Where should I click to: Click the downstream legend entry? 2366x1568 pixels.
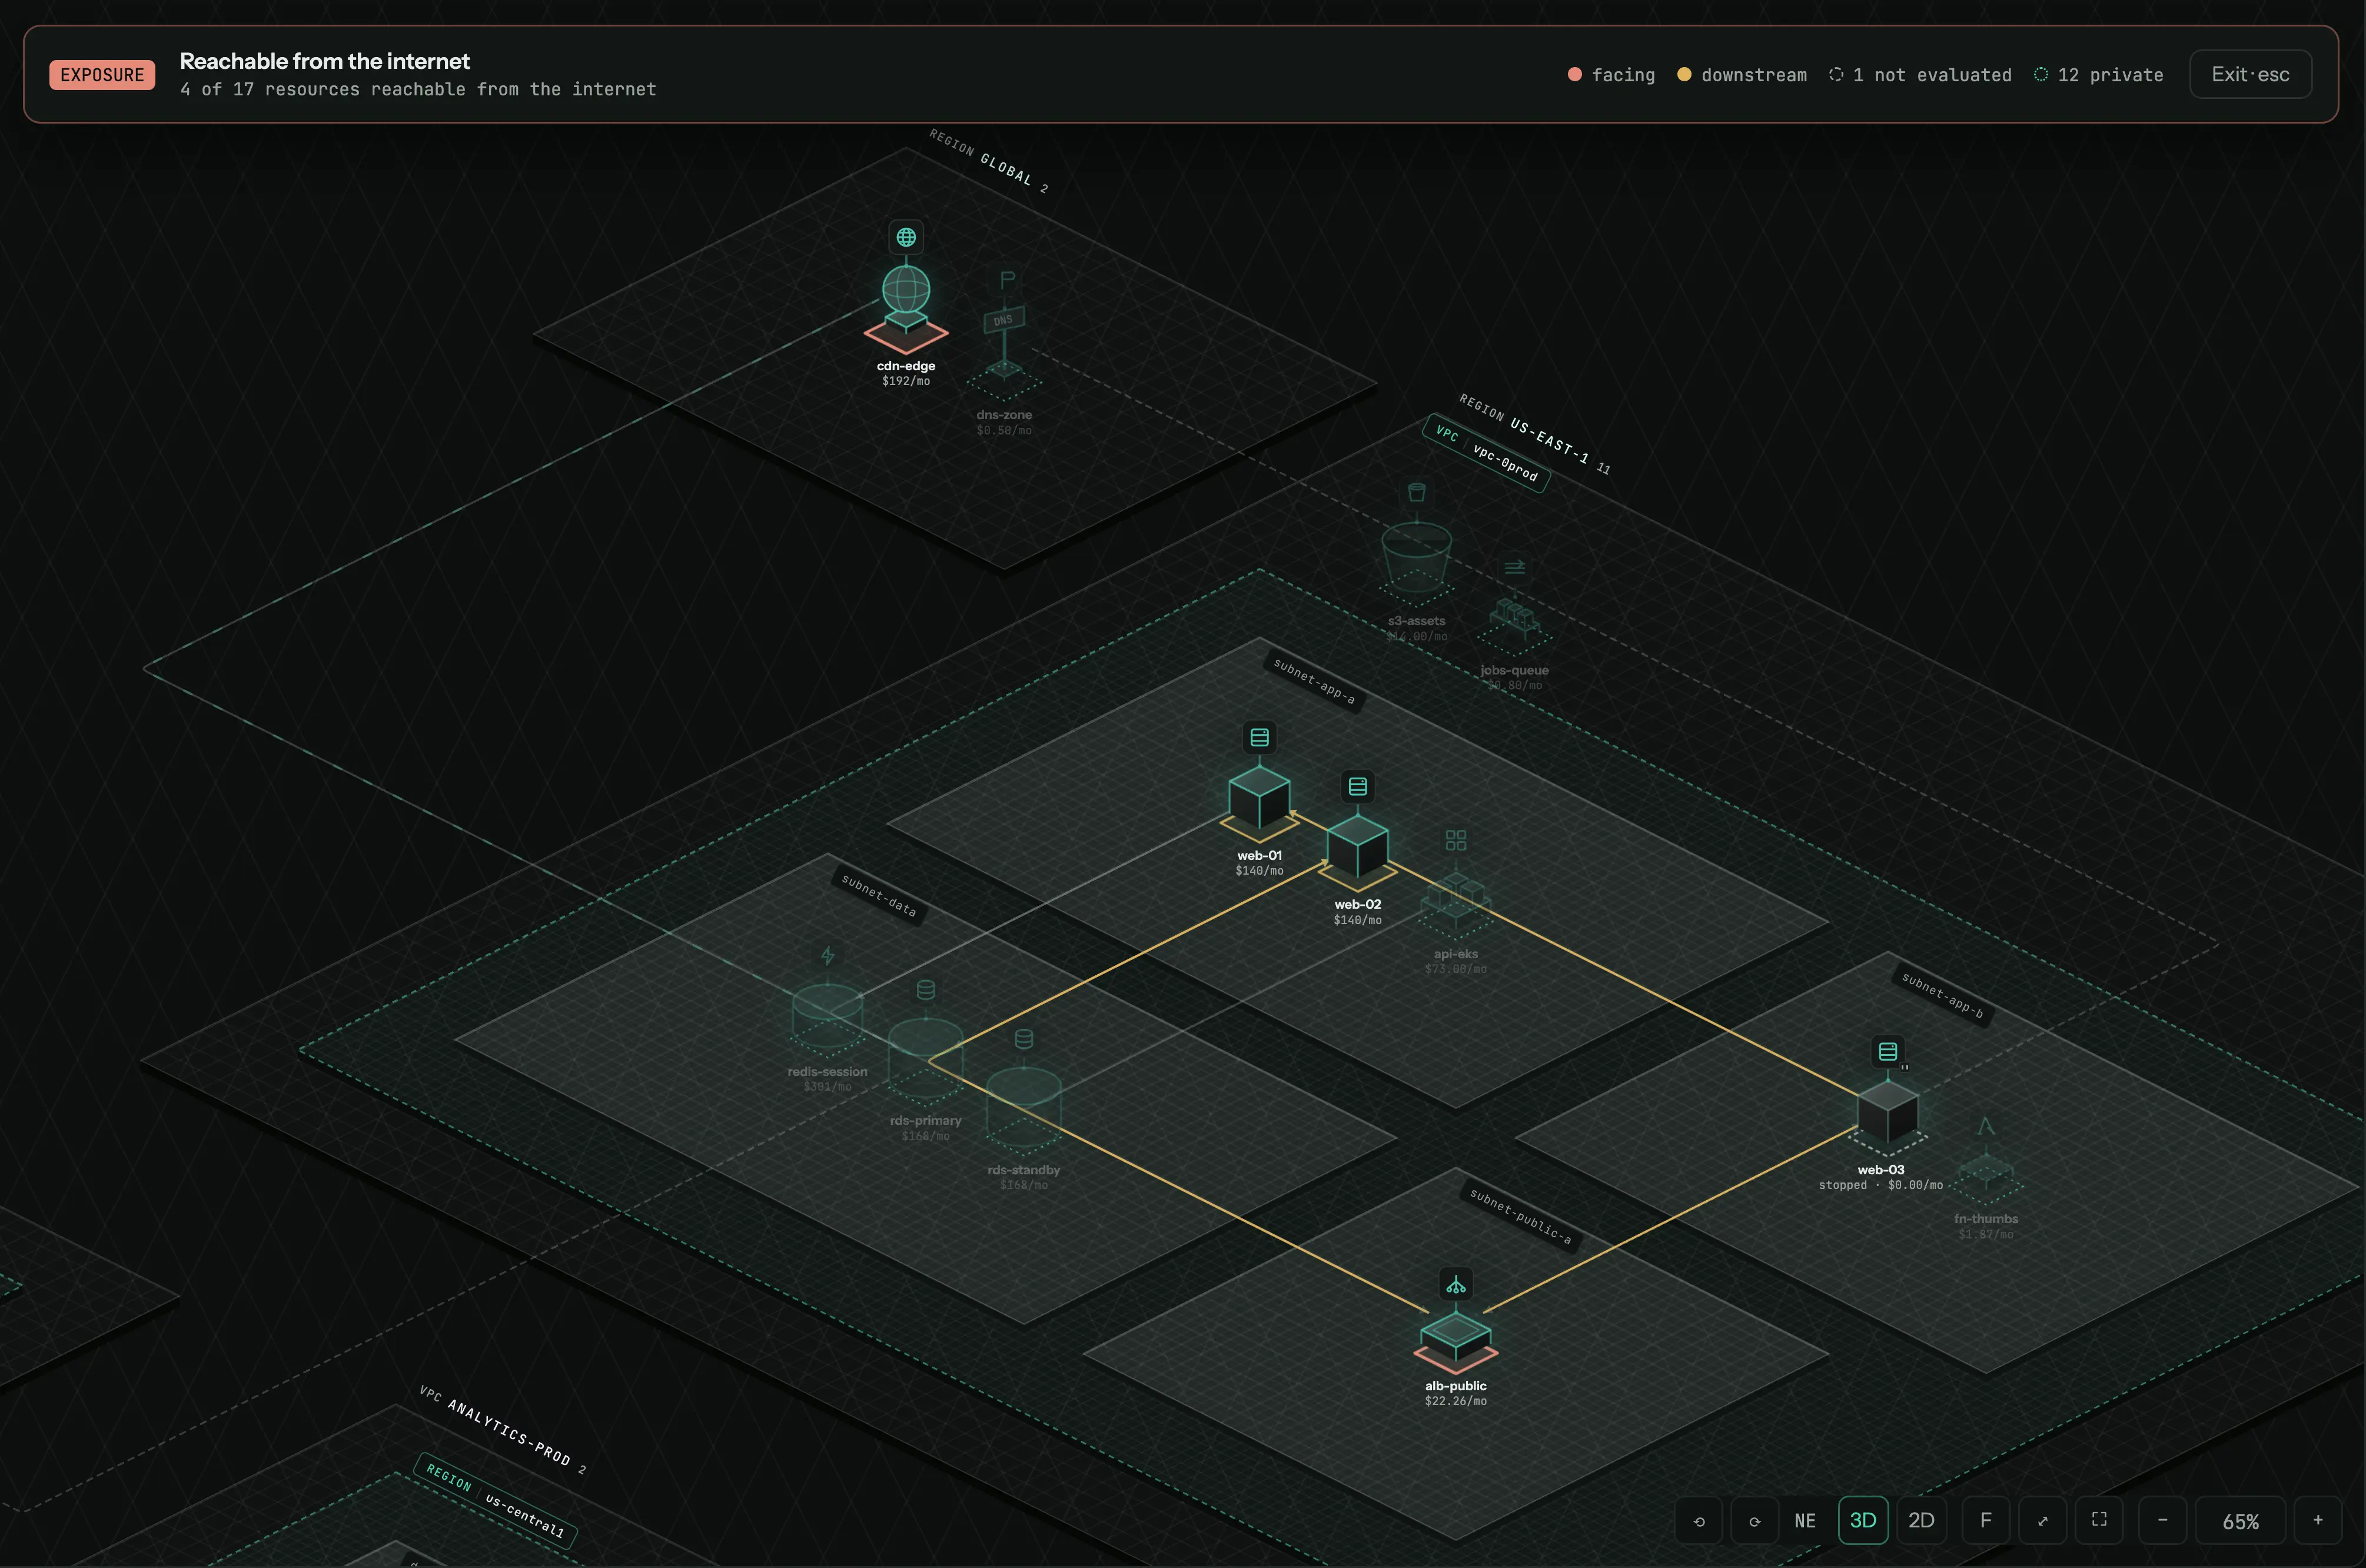click(1742, 75)
